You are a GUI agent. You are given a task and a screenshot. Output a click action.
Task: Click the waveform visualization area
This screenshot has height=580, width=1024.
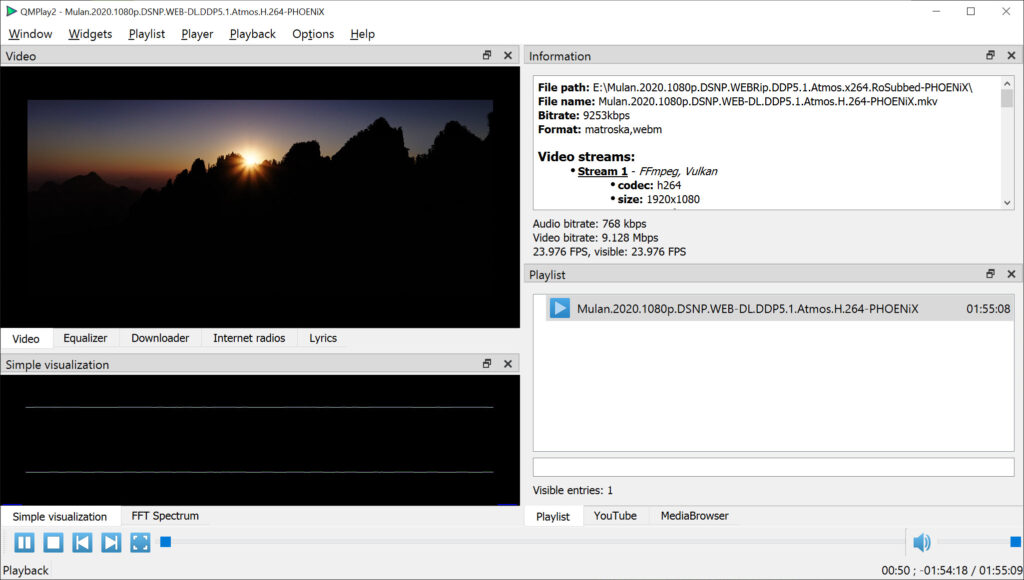260,440
